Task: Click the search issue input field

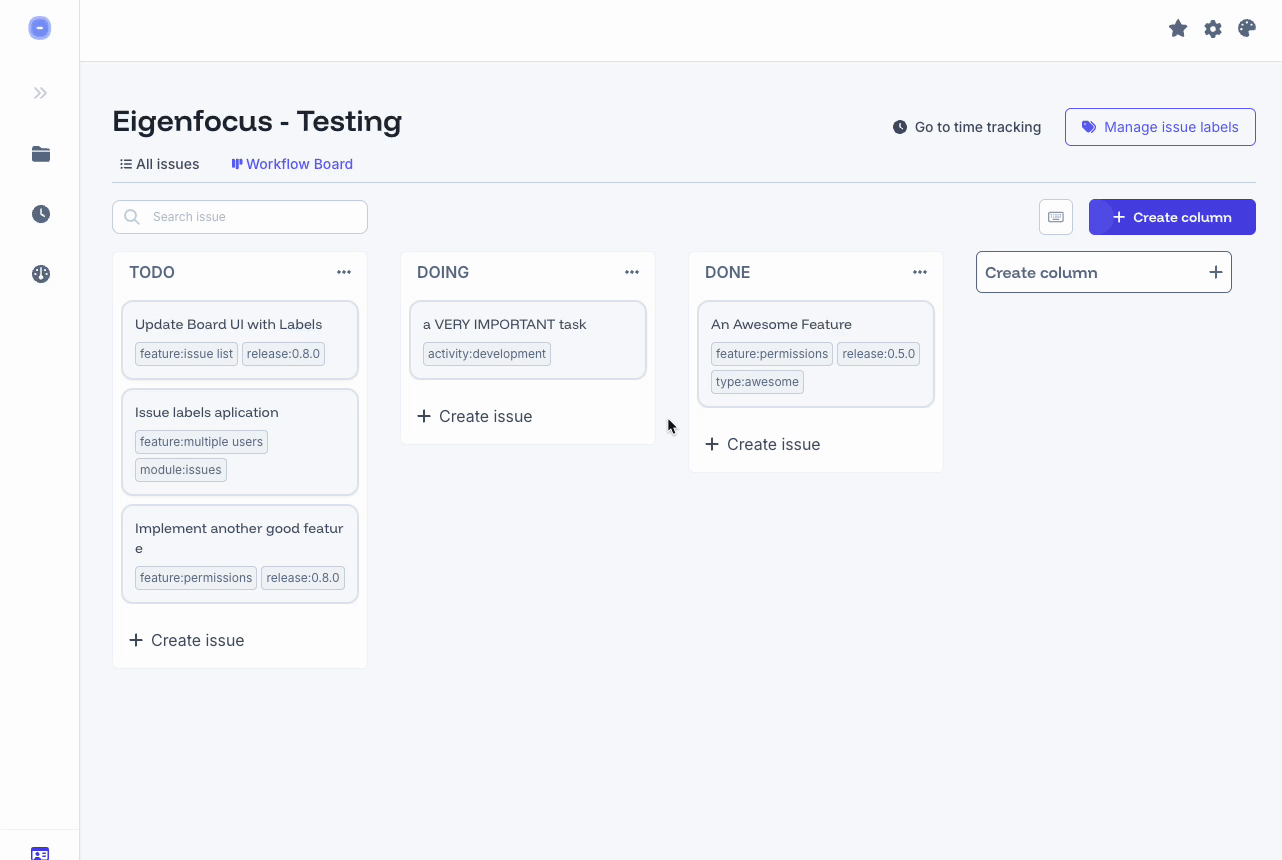Action: coord(240,216)
